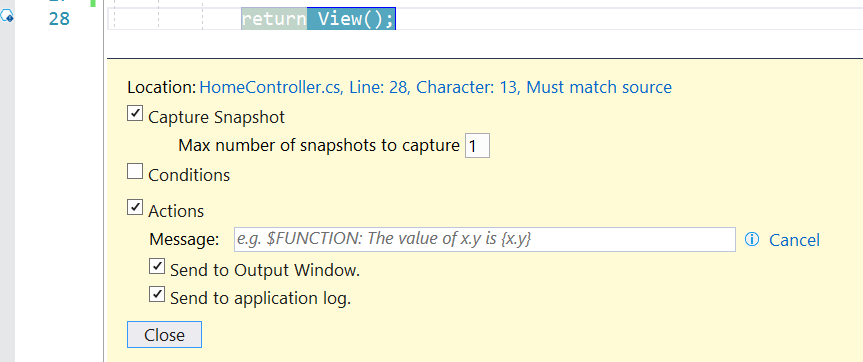Select line number 28 in the margin
This screenshot has width=863, height=362.
[59, 19]
